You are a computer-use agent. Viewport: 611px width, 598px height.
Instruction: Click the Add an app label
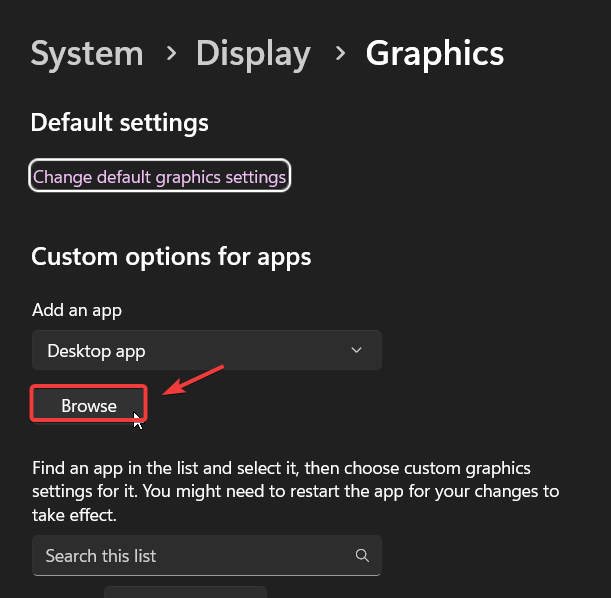tap(76, 310)
